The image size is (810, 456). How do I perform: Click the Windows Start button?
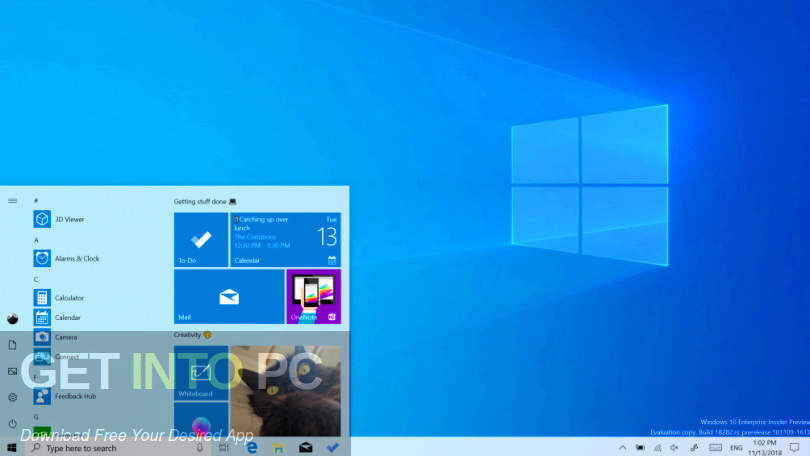click(12, 447)
